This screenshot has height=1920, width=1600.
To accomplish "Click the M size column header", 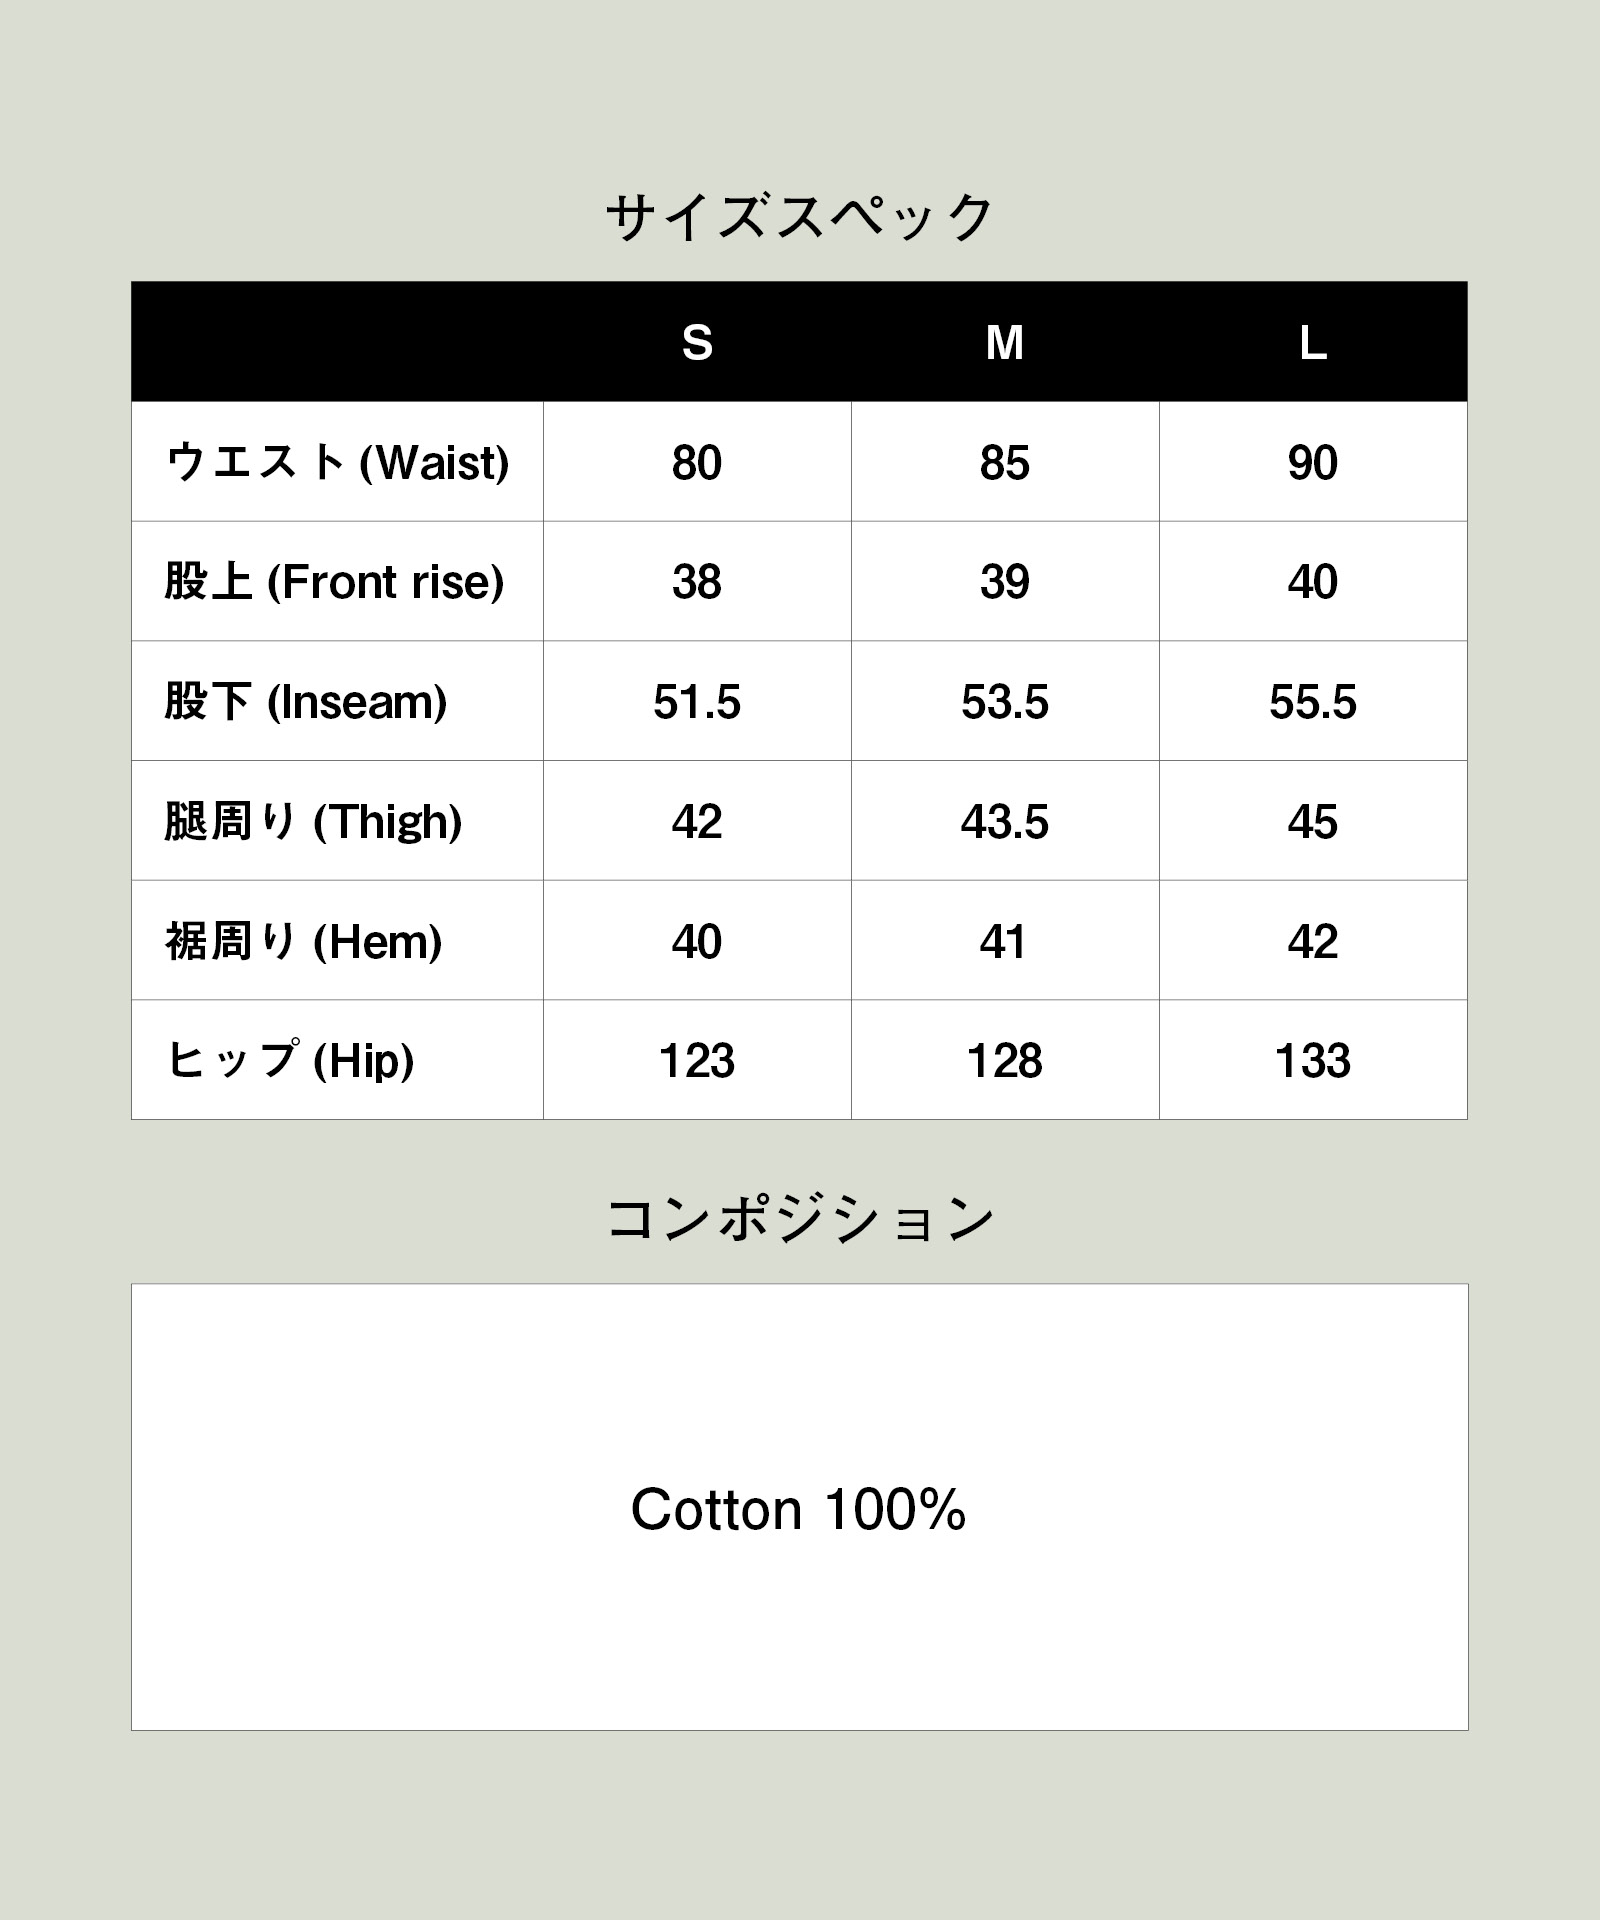I will click(1004, 343).
